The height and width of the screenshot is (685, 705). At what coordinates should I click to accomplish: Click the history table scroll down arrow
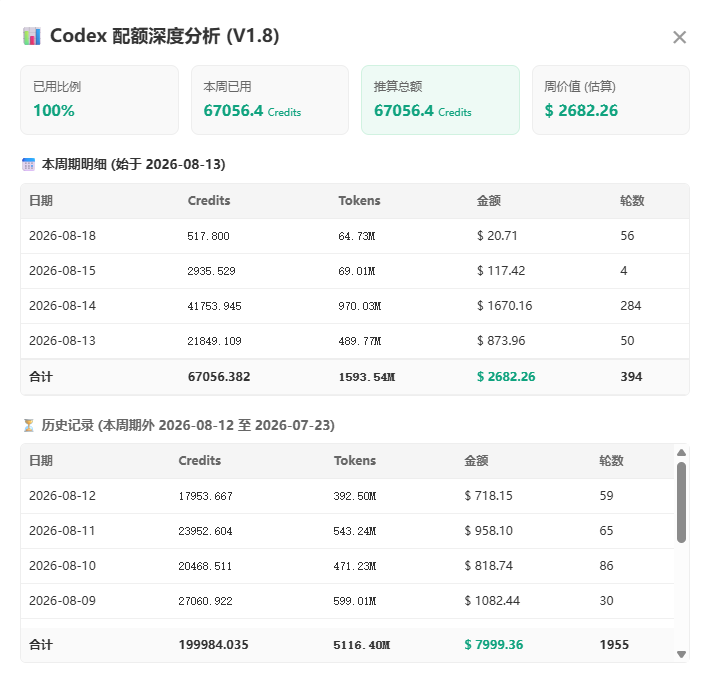click(681, 654)
